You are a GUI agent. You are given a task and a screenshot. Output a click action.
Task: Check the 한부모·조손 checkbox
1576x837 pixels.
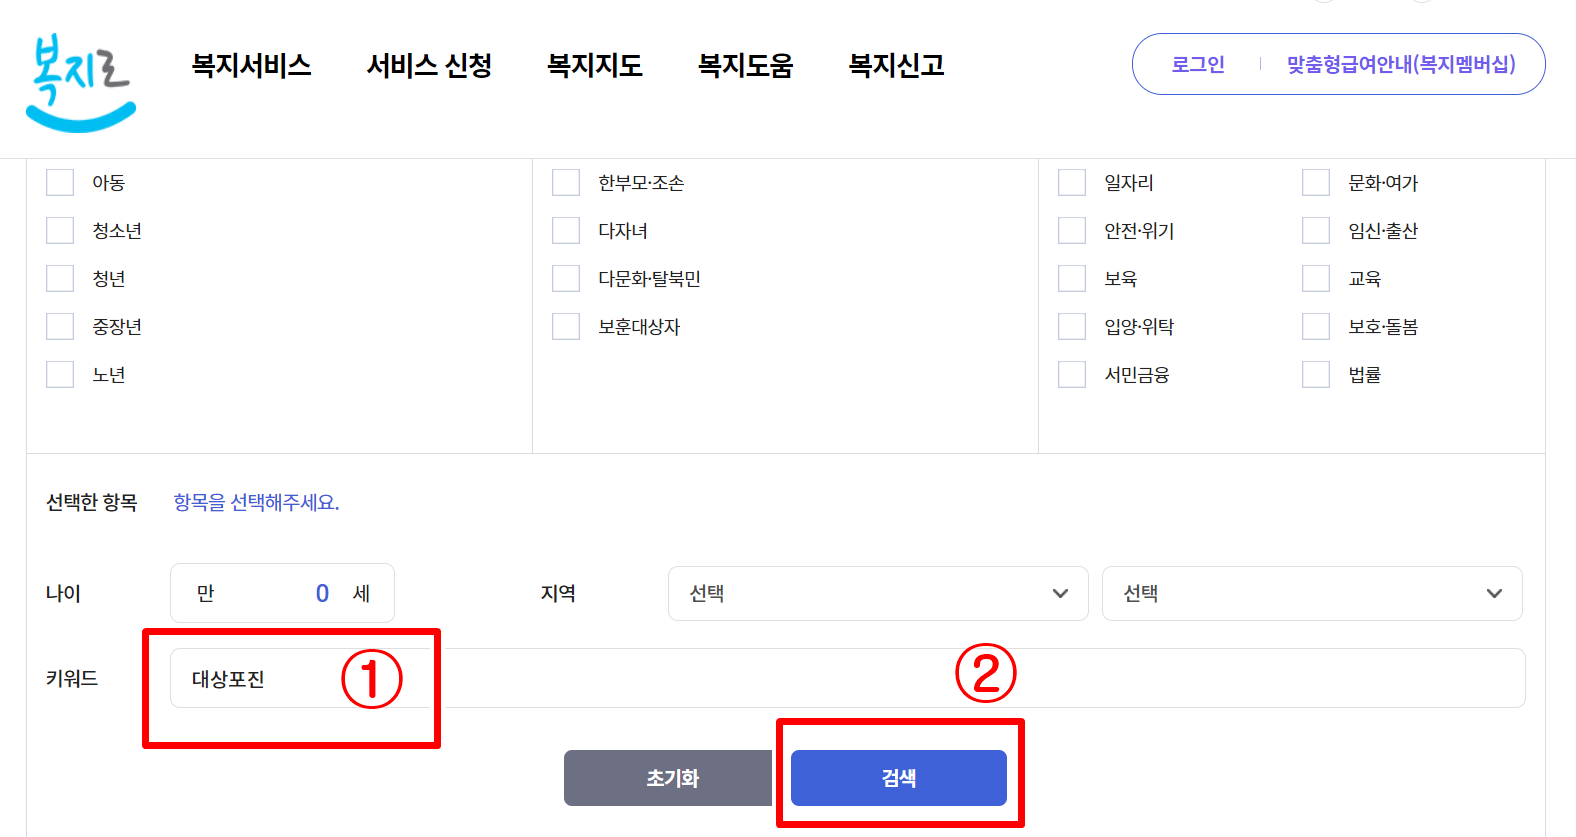[565, 181]
